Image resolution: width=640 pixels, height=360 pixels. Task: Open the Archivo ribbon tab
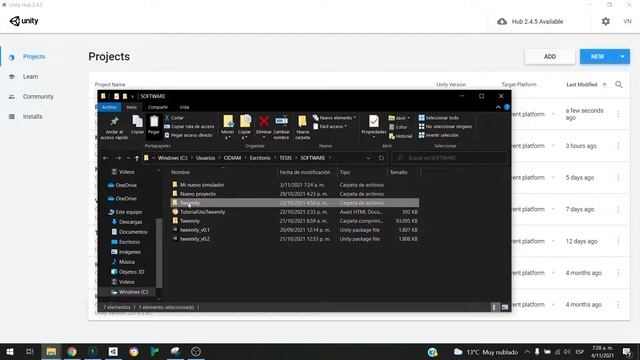[109, 107]
